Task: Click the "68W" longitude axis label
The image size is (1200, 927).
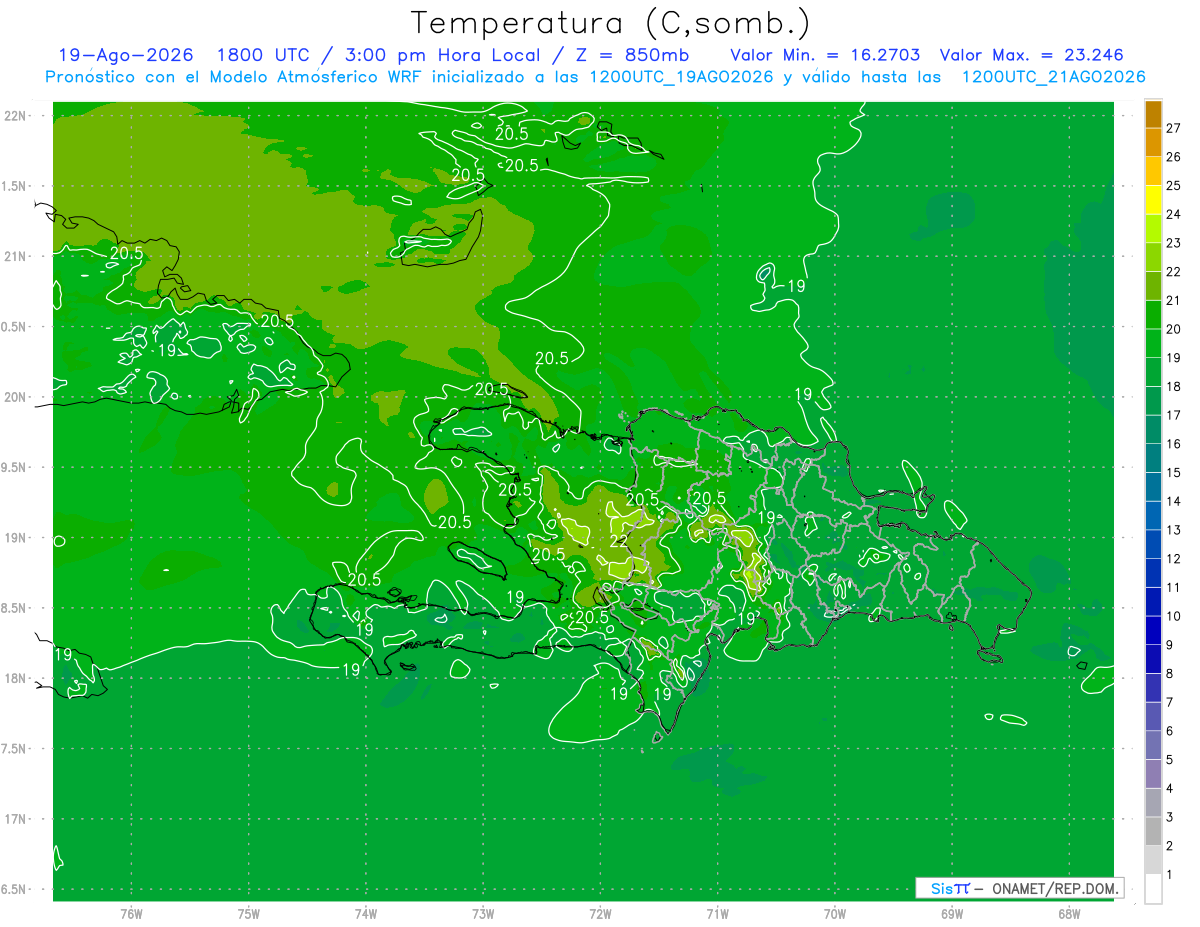Action: coord(1069,913)
